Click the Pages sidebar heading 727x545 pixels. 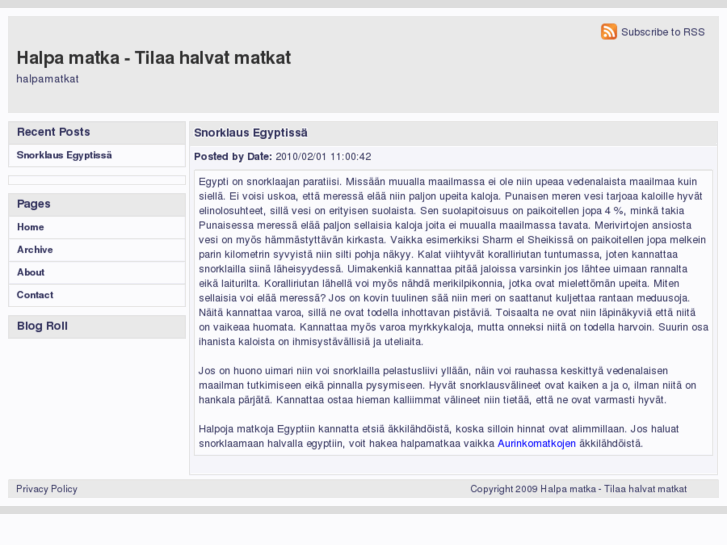(34, 204)
